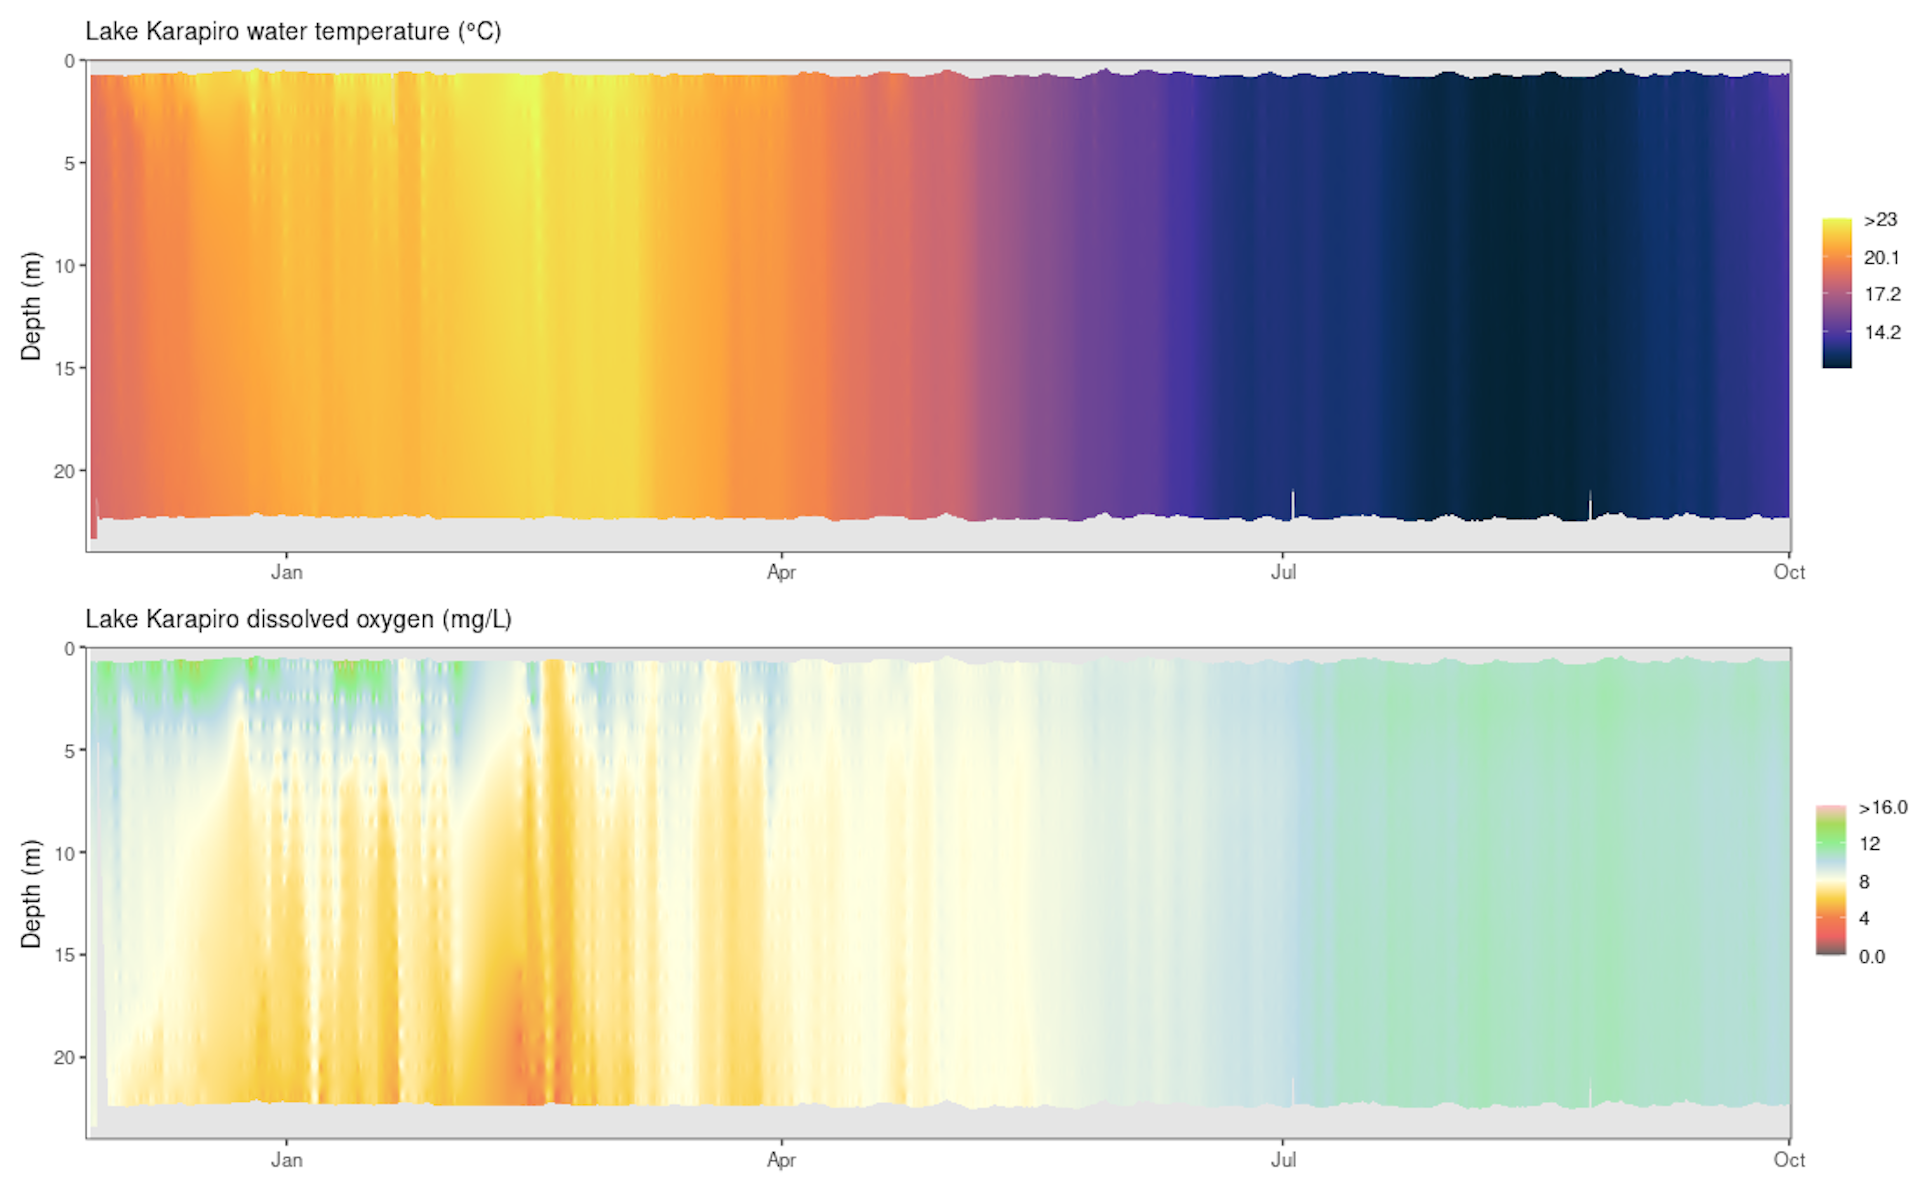This screenshot has width=1920, height=1193.
Task: Click the >16.0 oxygen legend label
Action: pyautogui.click(x=1882, y=807)
